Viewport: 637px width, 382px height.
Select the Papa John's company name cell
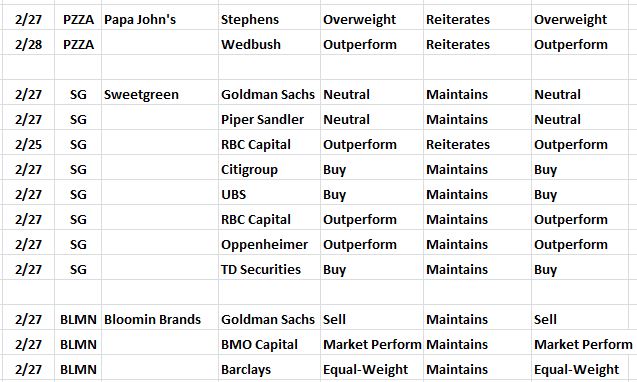160,20
